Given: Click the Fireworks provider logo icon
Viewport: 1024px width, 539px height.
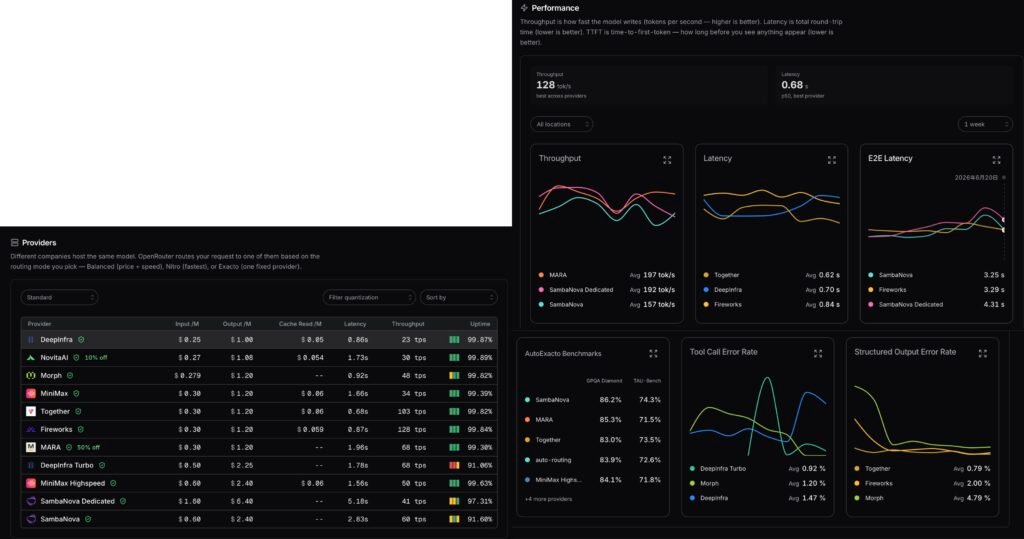Looking at the screenshot, I should pyautogui.click(x=31, y=429).
